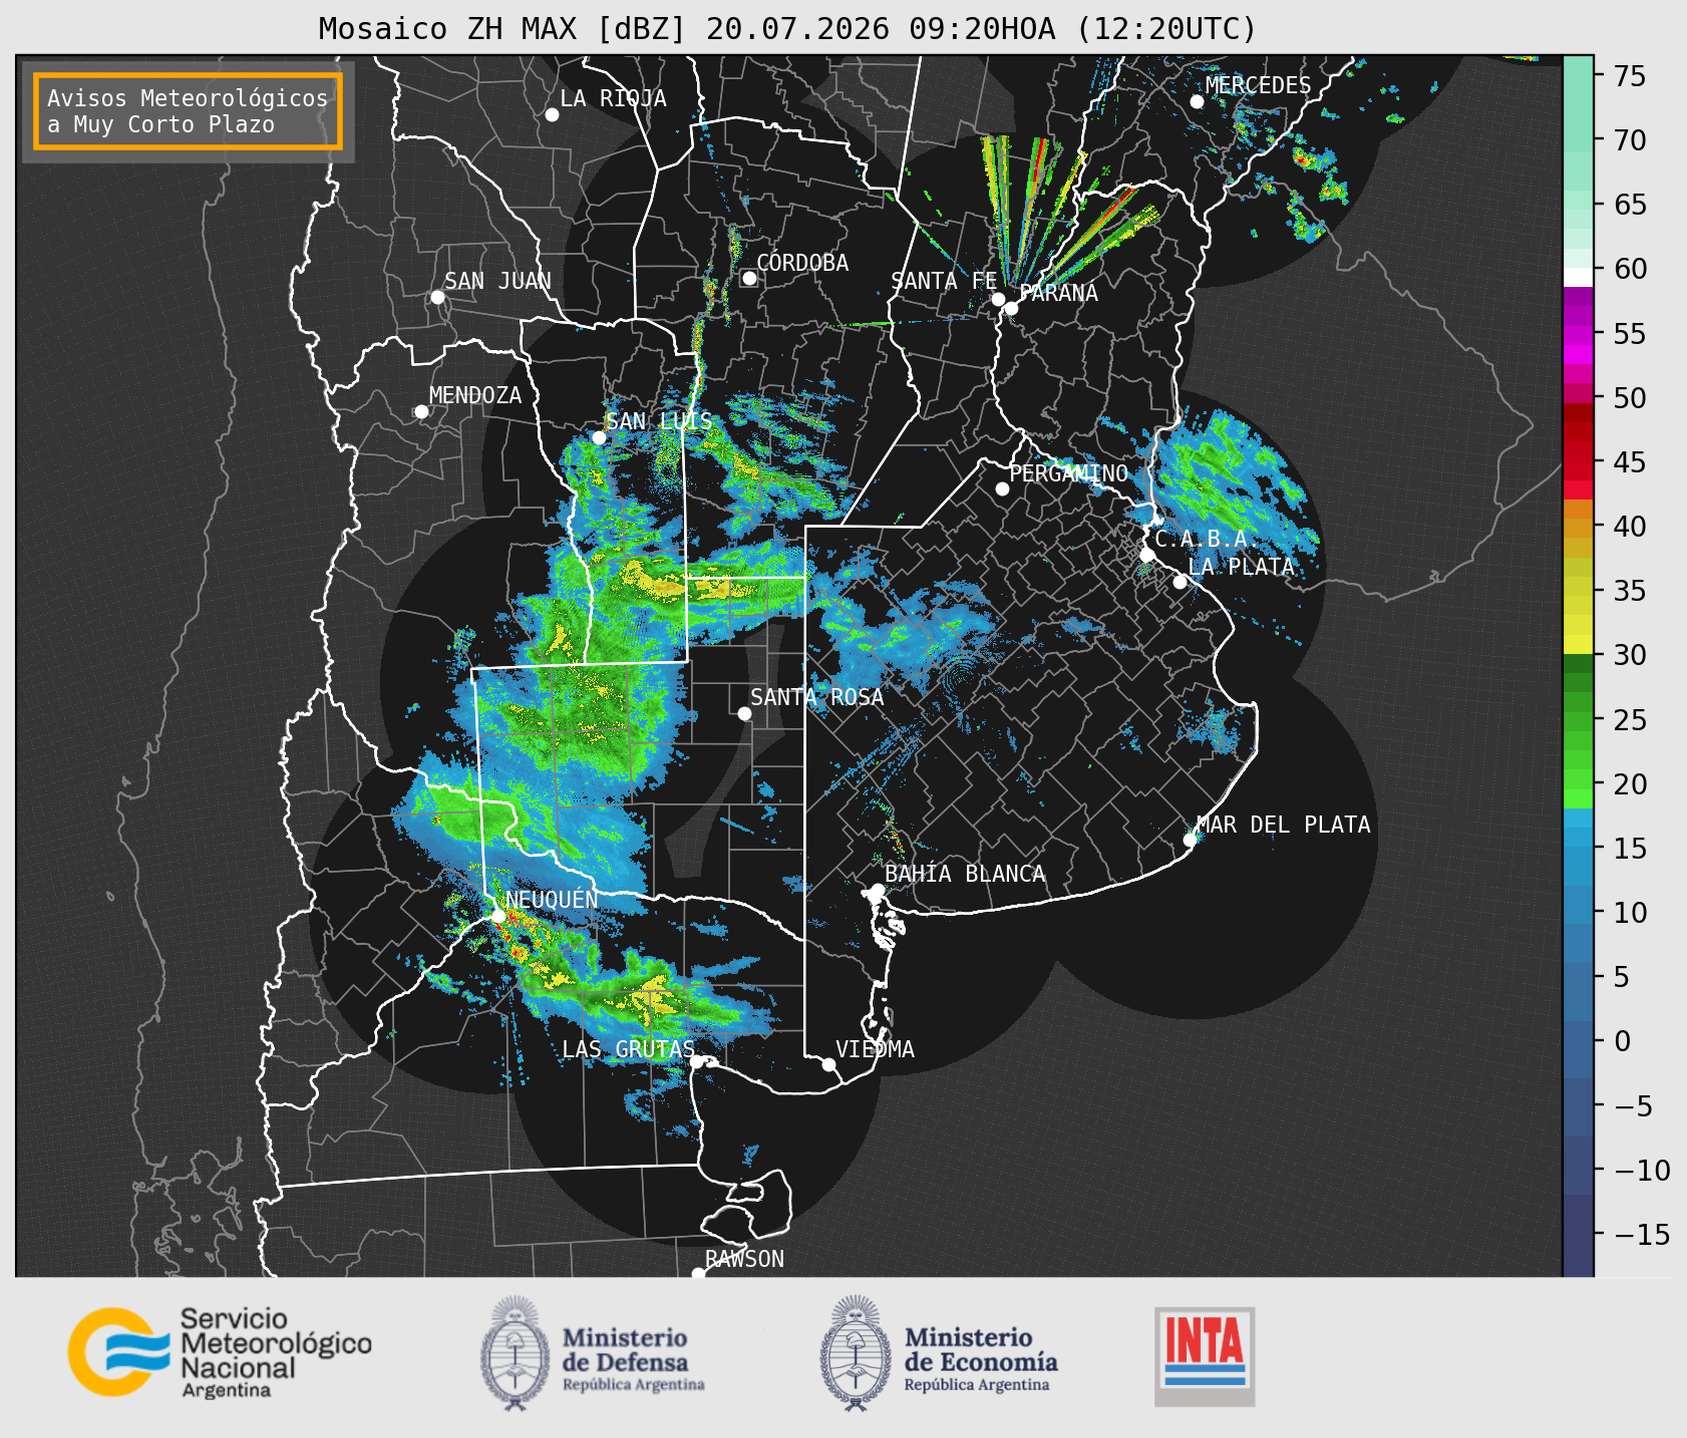Click the INTA logo
The height and width of the screenshot is (1438, 1687).
coord(1205,1356)
